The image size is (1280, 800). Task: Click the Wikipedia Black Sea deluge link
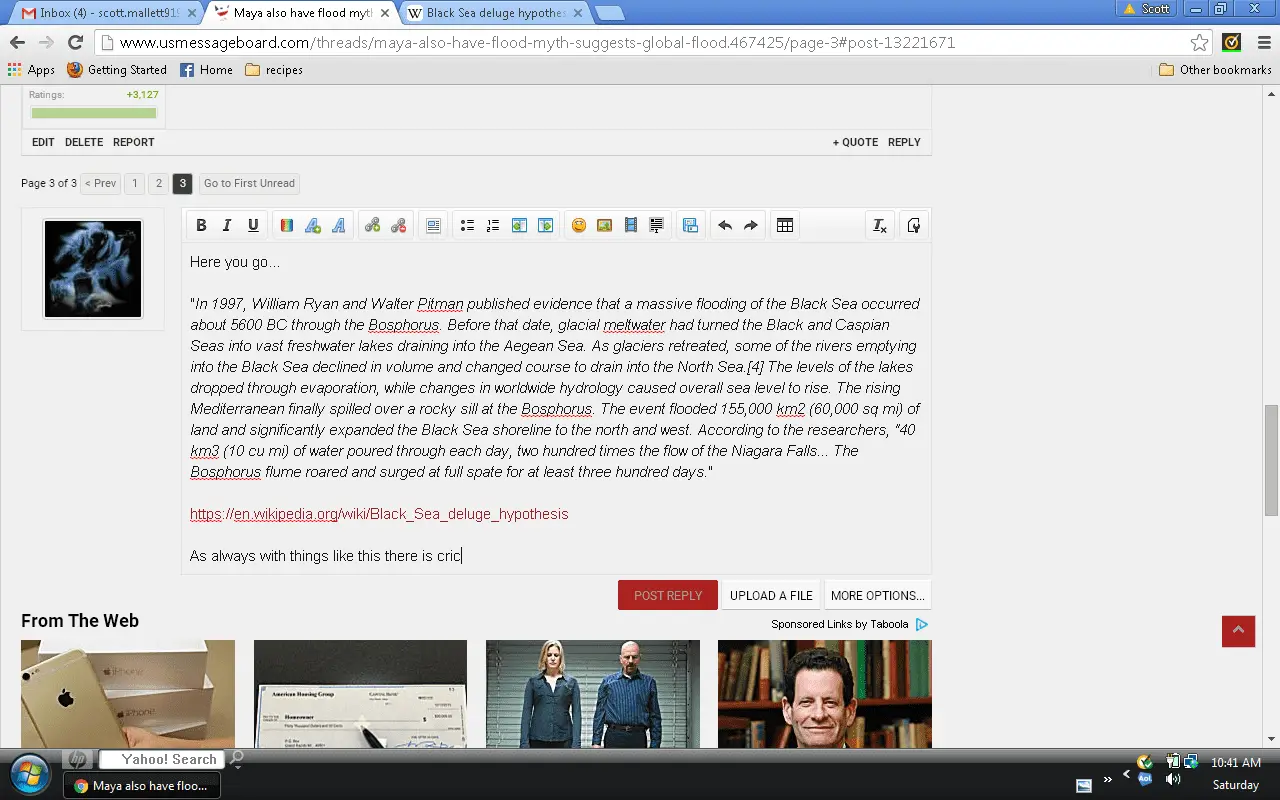click(379, 514)
